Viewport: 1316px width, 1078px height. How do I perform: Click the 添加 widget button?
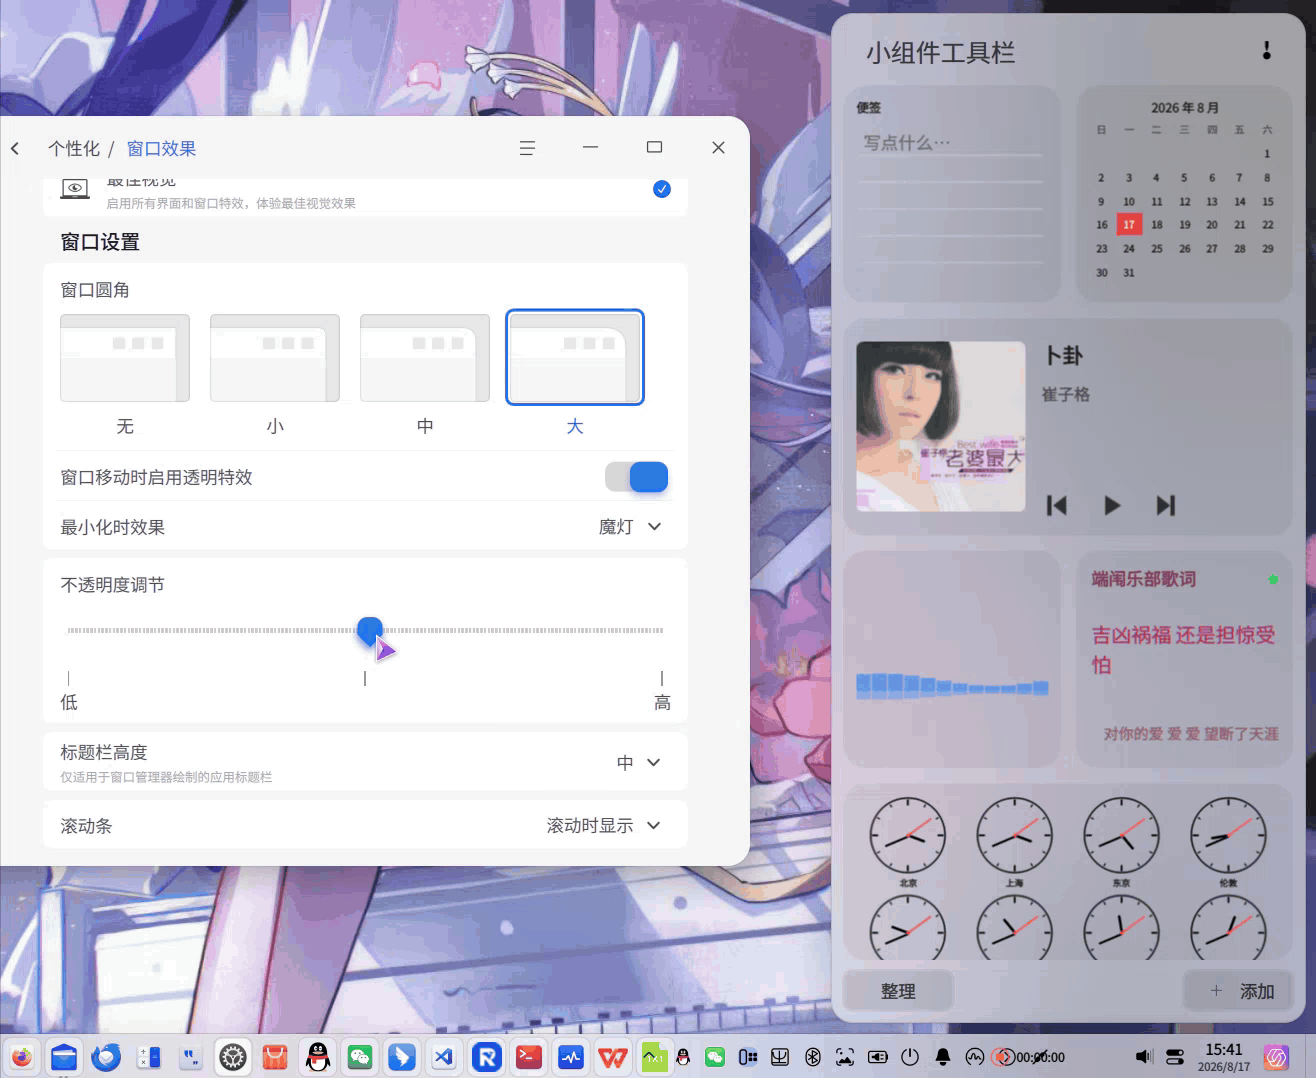coord(1238,991)
